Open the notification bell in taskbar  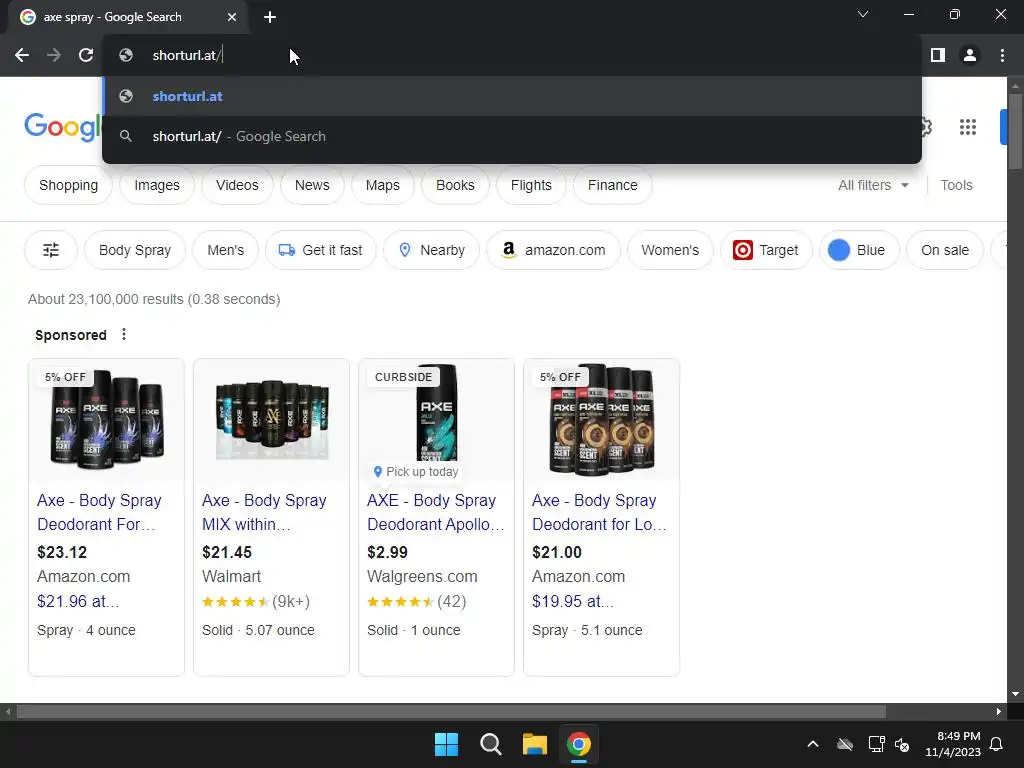(996, 744)
